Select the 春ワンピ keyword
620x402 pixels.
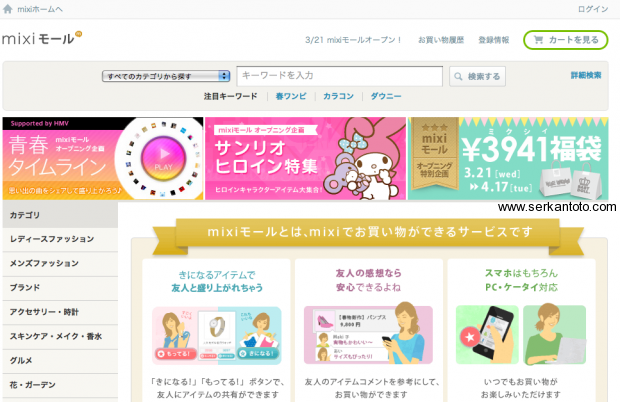291,96
